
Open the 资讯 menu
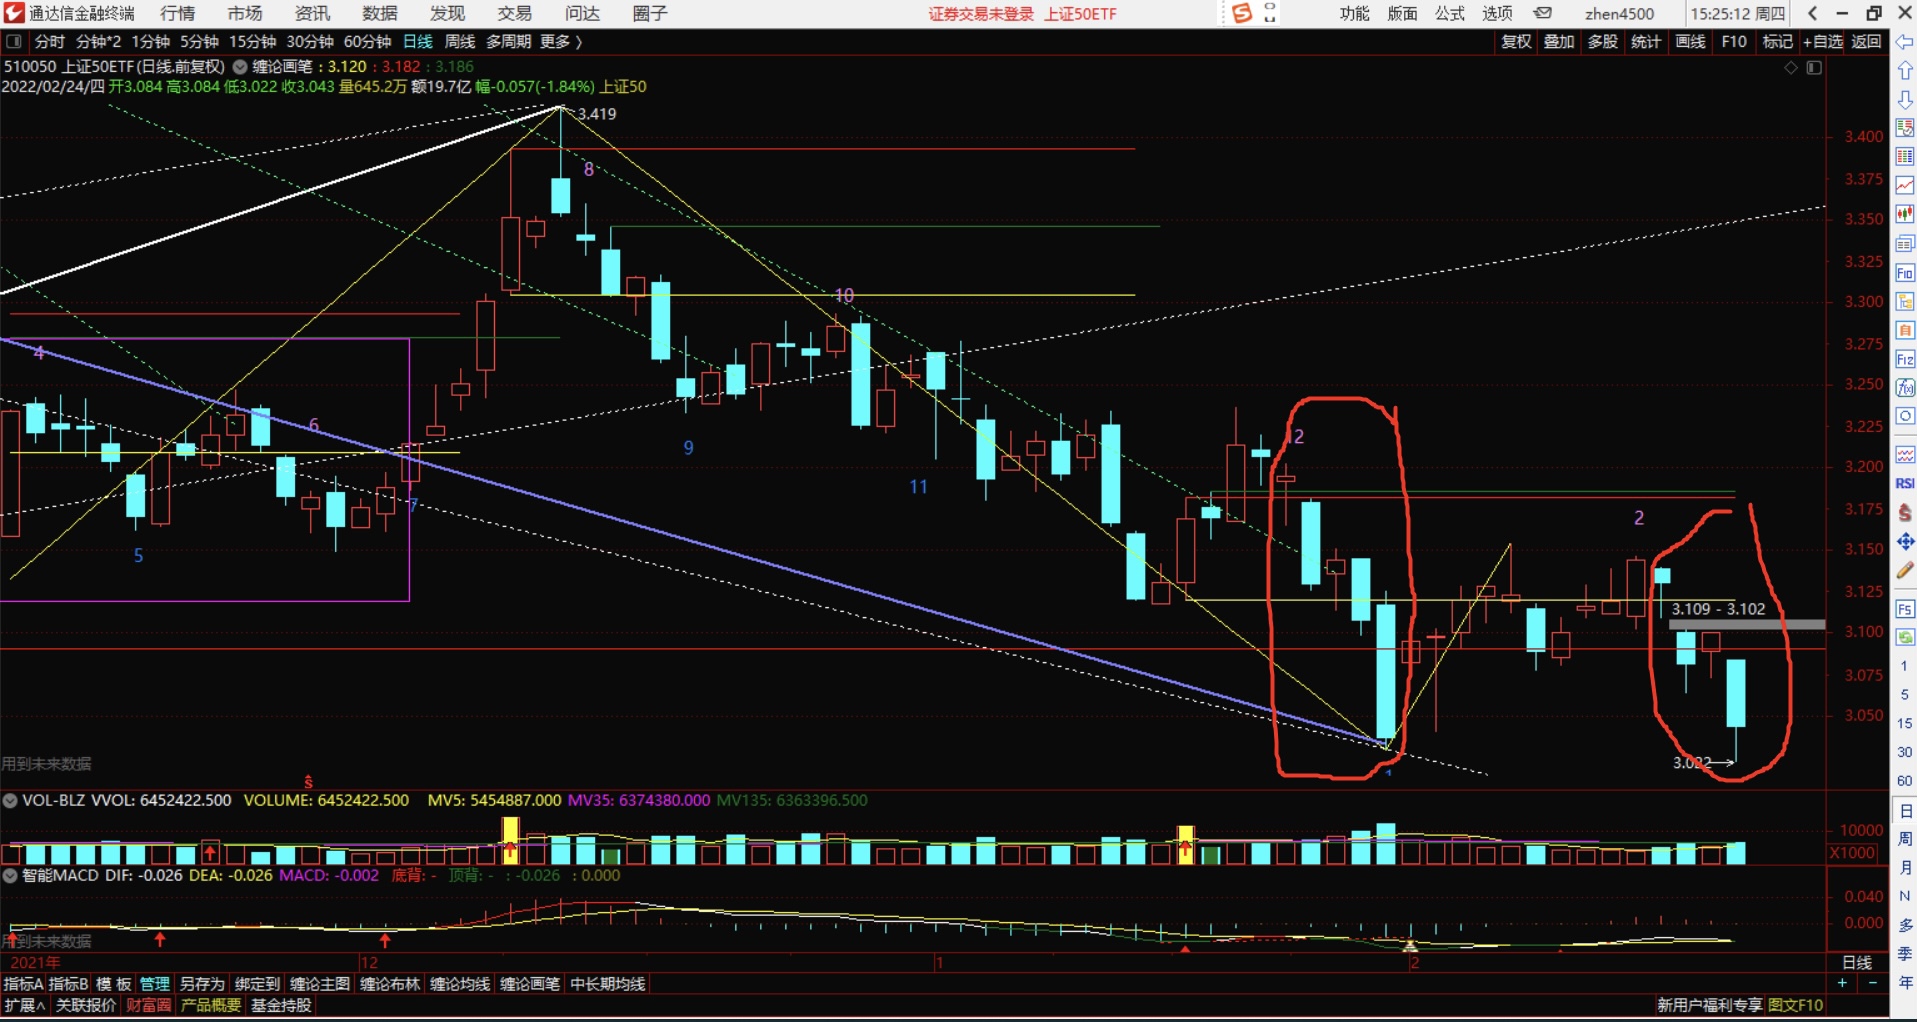click(312, 13)
